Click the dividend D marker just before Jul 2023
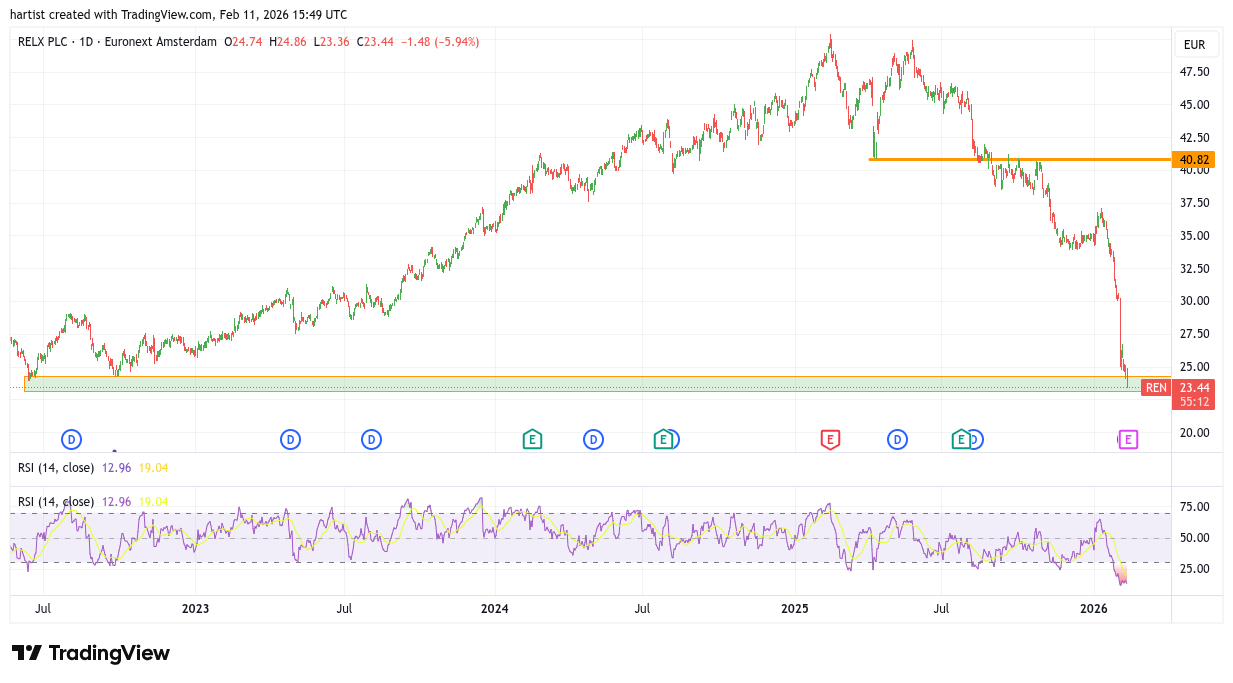1233x683 pixels. pyautogui.click(x=290, y=439)
